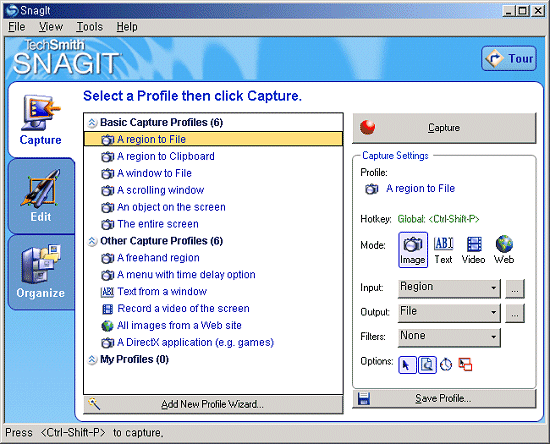
Task: Select Text capture mode
Action: (x=443, y=250)
